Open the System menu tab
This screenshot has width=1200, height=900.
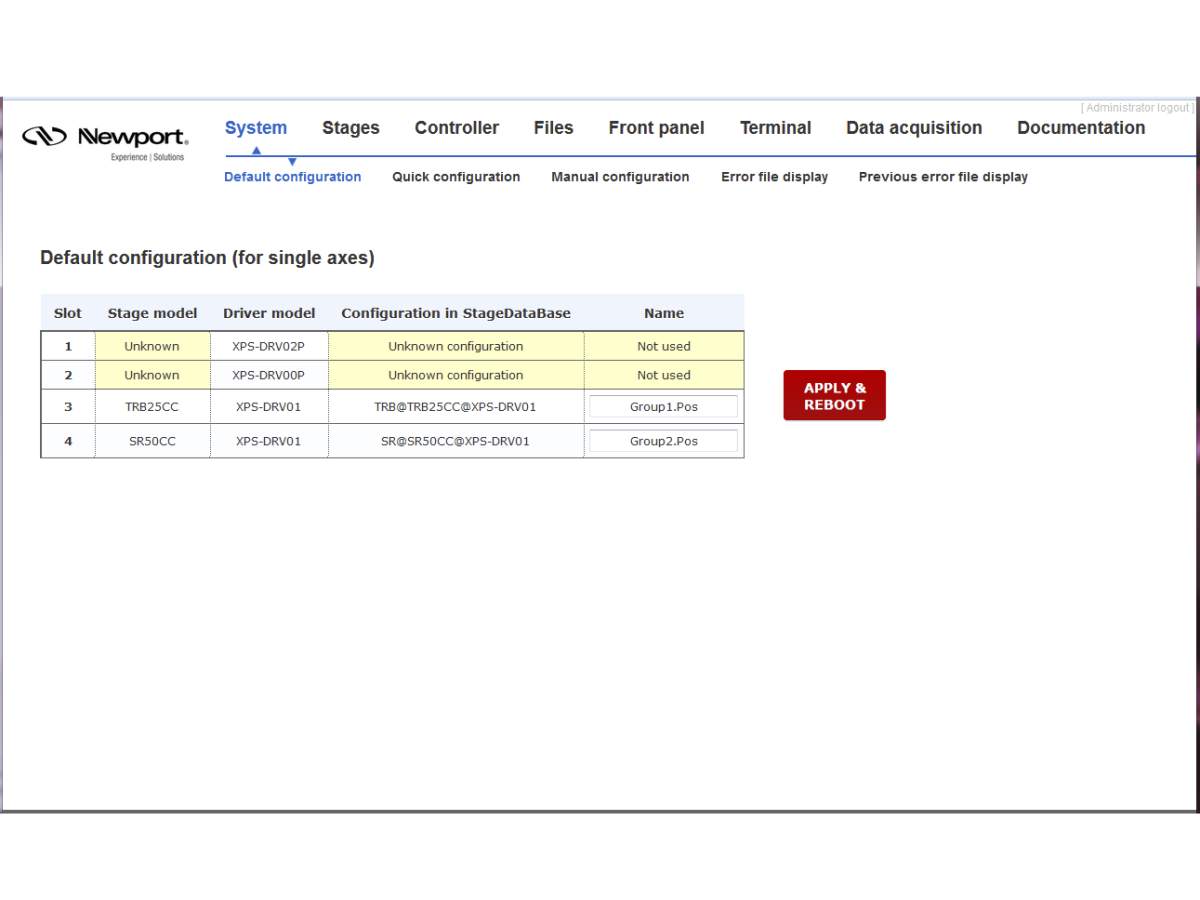[x=256, y=128]
